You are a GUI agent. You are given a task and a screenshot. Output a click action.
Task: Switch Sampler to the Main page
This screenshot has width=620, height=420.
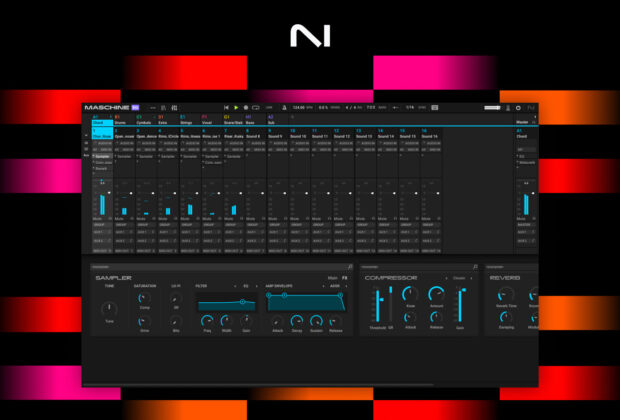coord(333,278)
